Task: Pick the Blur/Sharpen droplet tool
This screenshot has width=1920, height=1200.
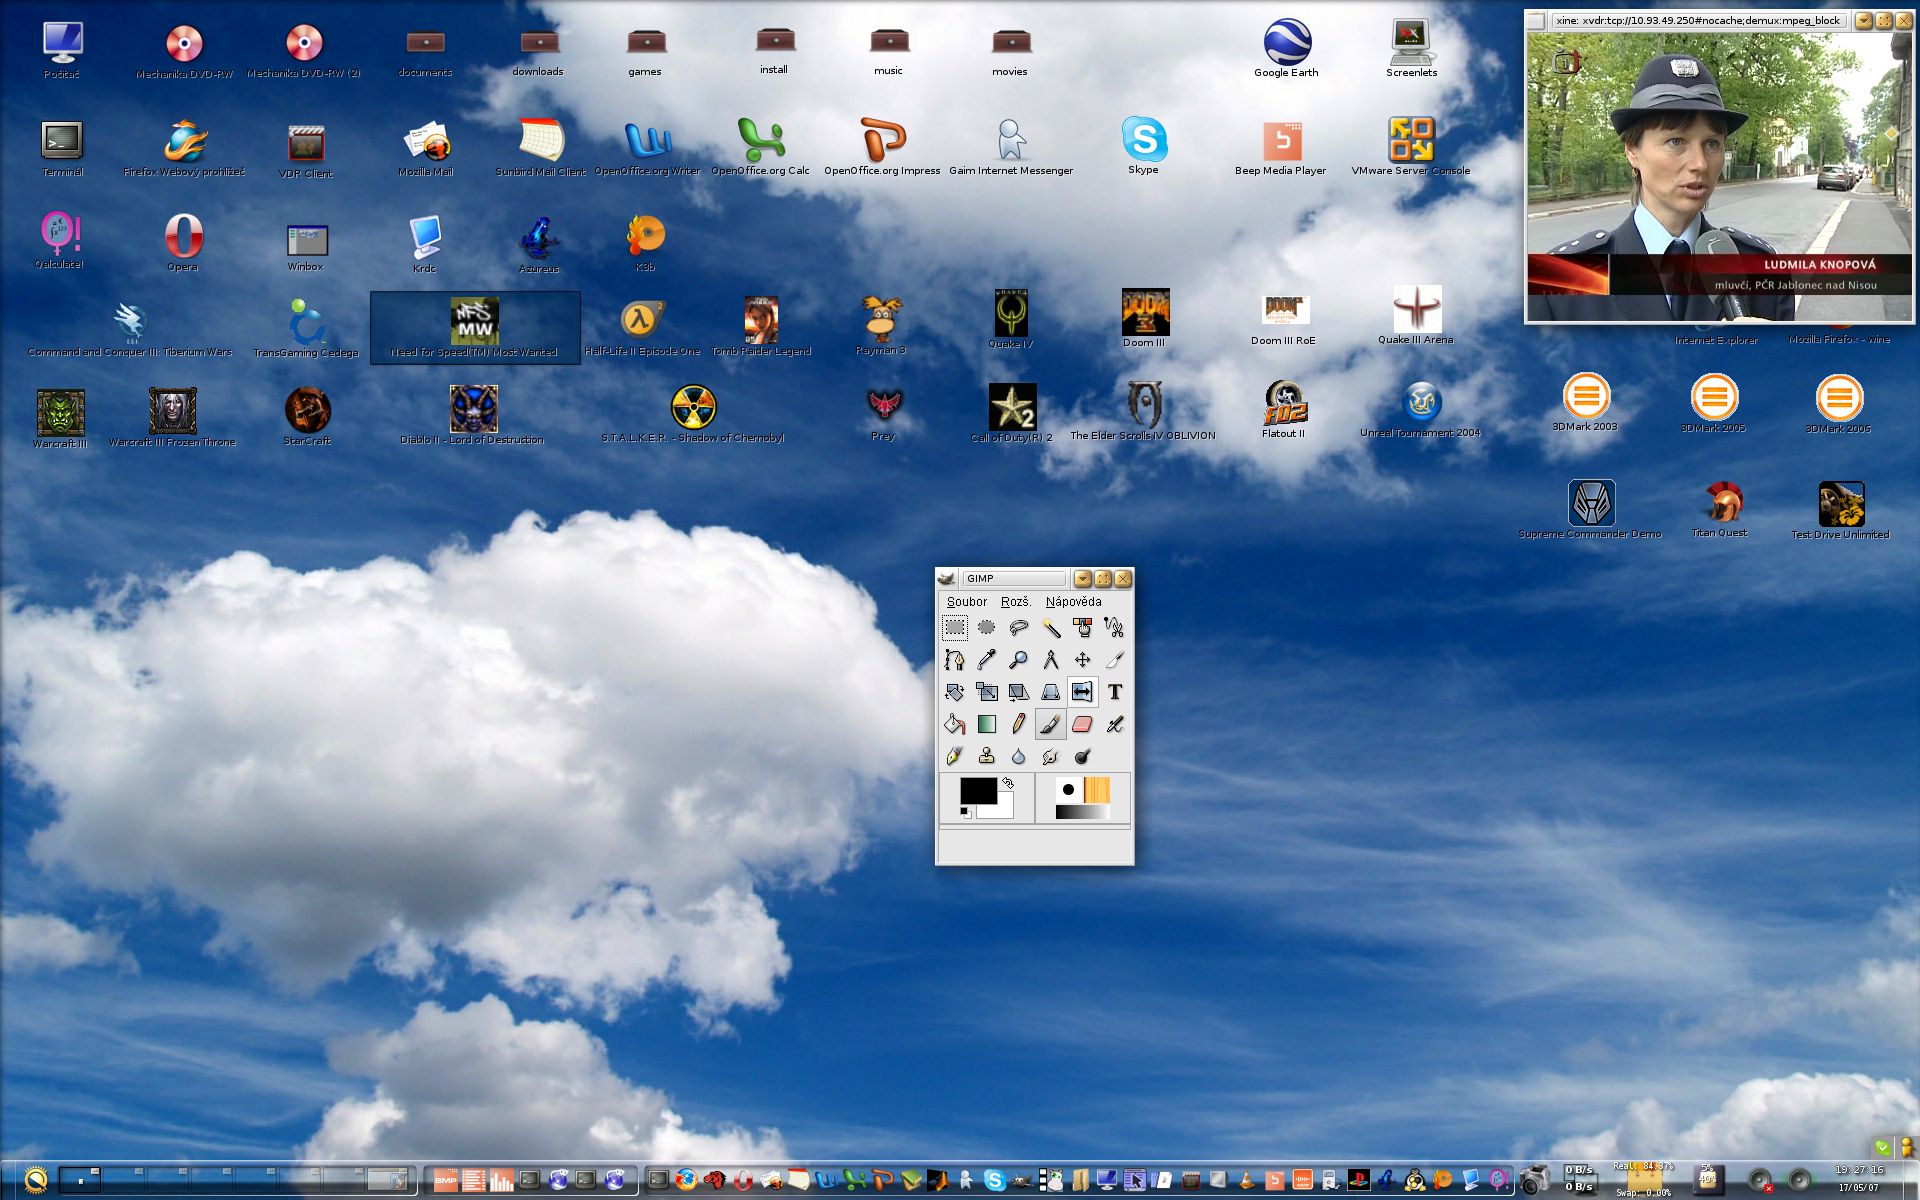Action: [x=1019, y=756]
